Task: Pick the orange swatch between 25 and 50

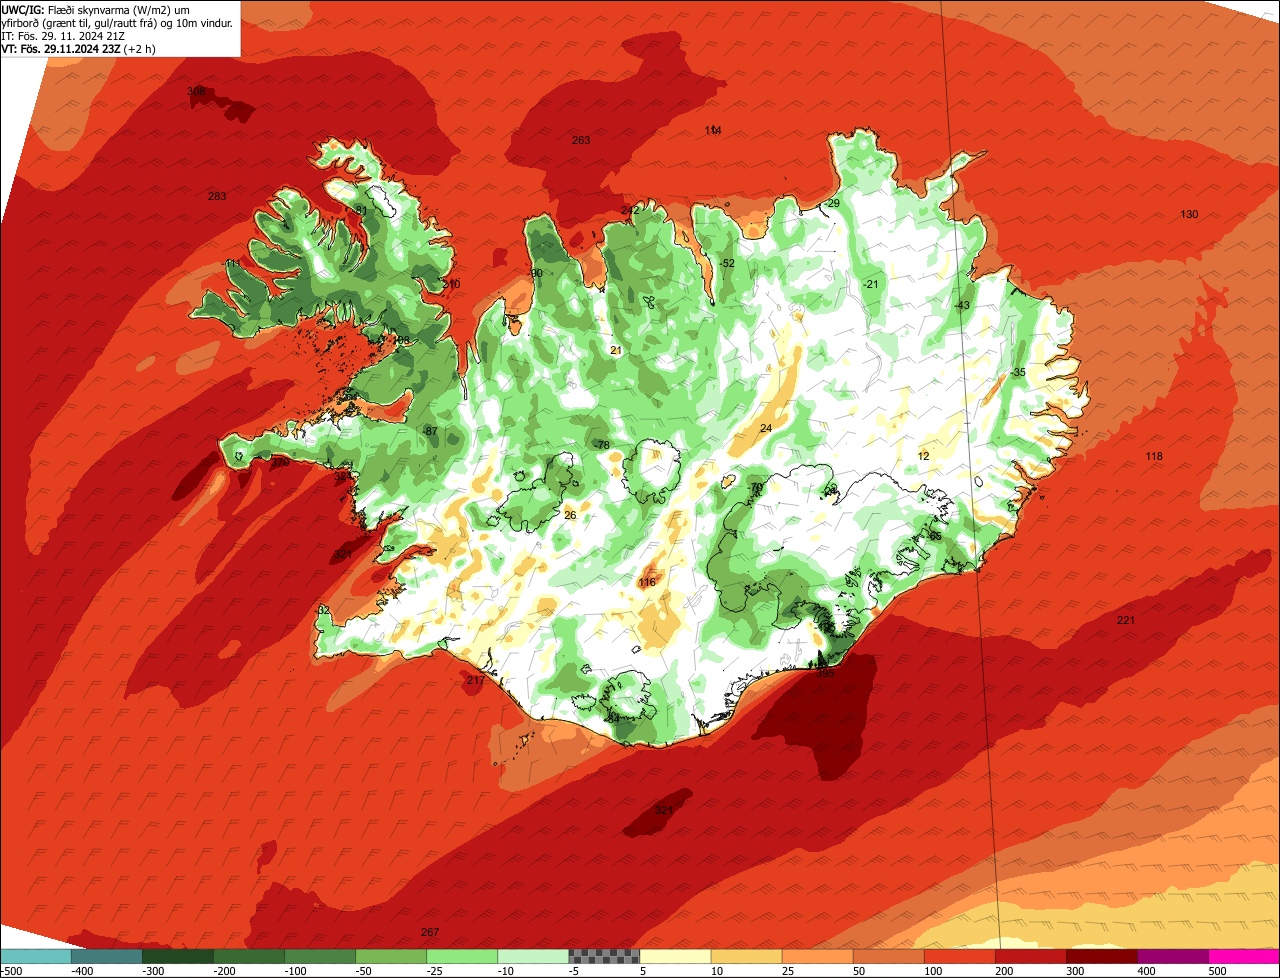Action: click(817, 955)
